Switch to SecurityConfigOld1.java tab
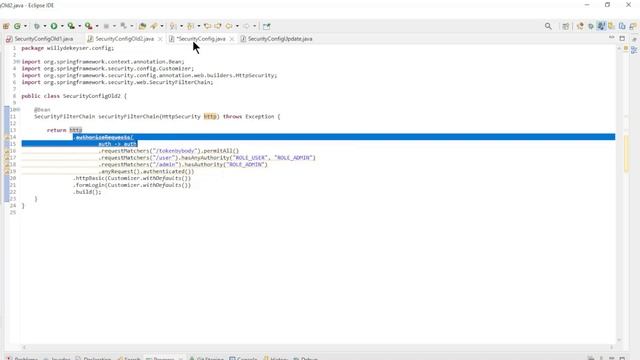Viewport: 640px width, 360px height. click(x=40, y=39)
